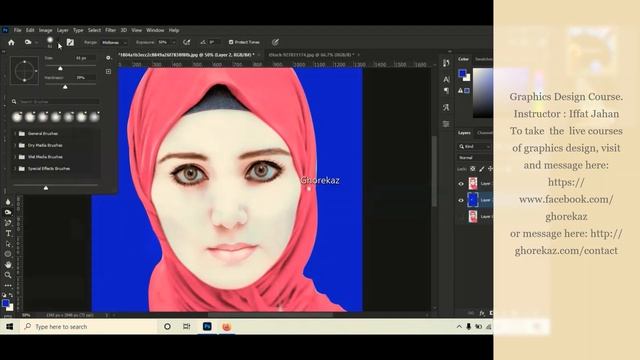Select the last recent brush thumbnail
Image resolution: width=640 pixels, height=360 pixels.
pyautogui.click(x=94, y=117)
